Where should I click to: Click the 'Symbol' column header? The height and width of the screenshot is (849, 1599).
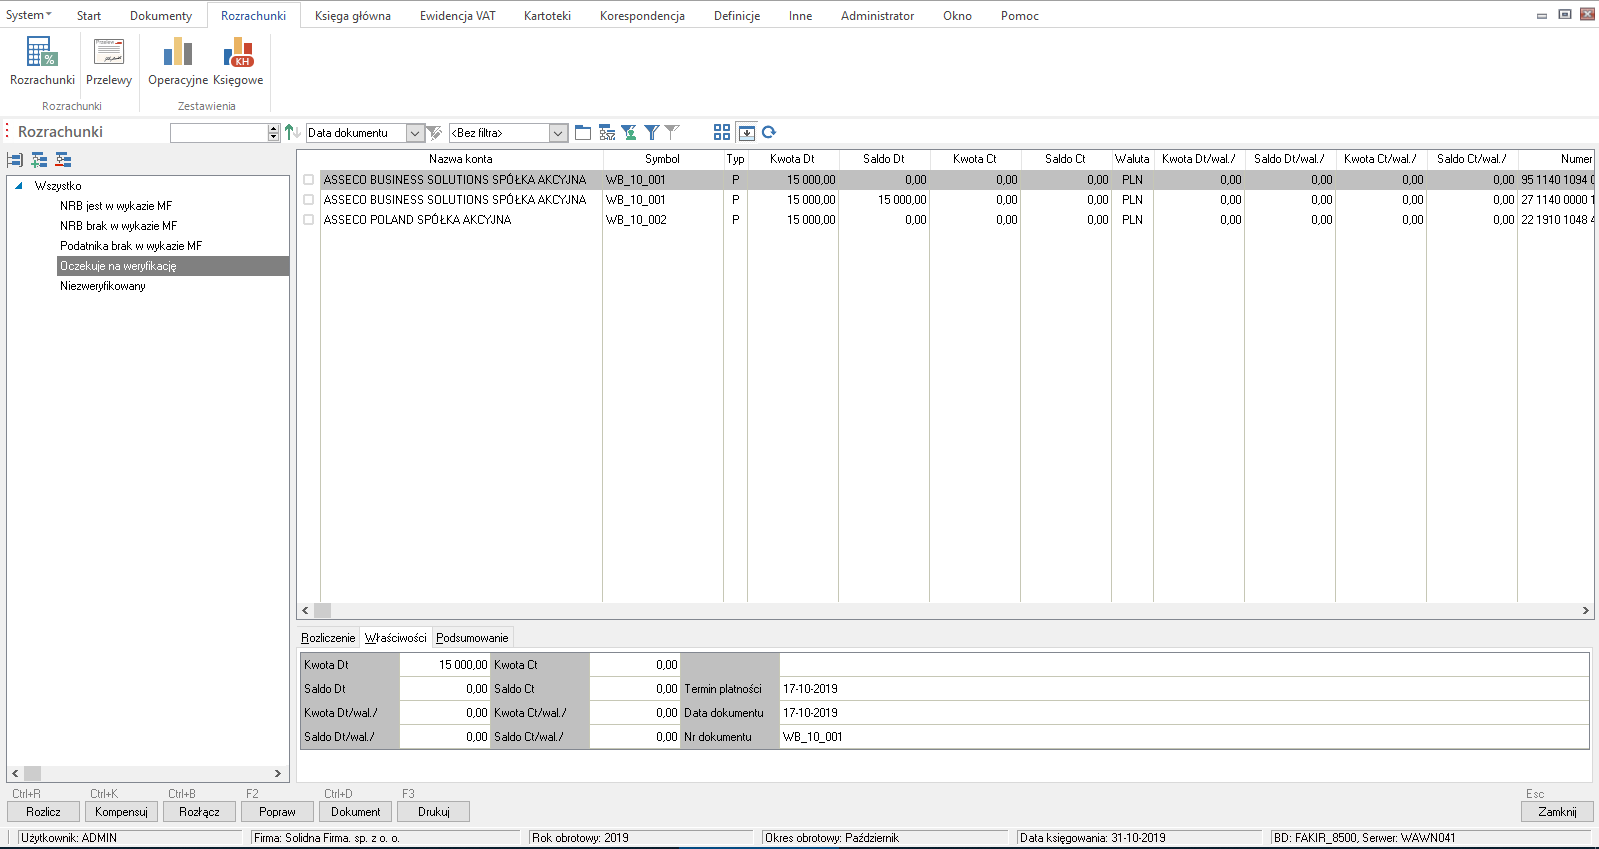pos(662,159)
